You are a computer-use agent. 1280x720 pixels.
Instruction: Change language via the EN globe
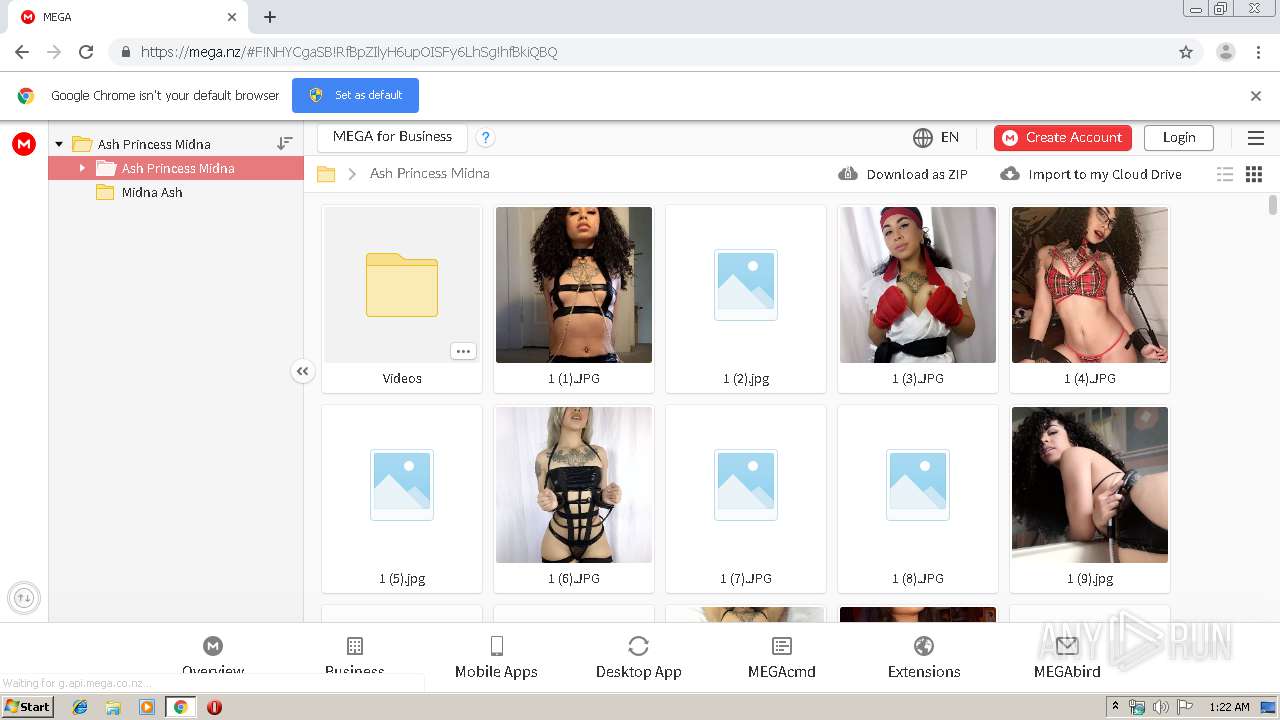click(x=936, y=137)
